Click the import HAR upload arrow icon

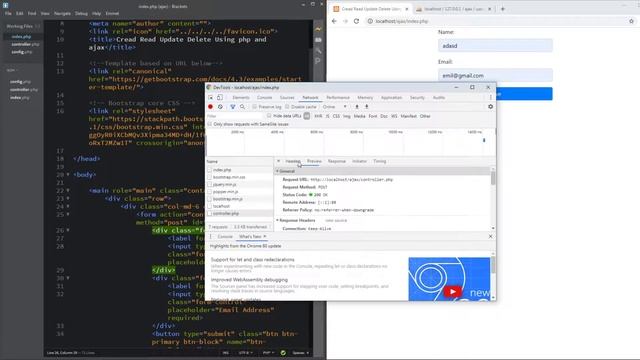[357, 107]
